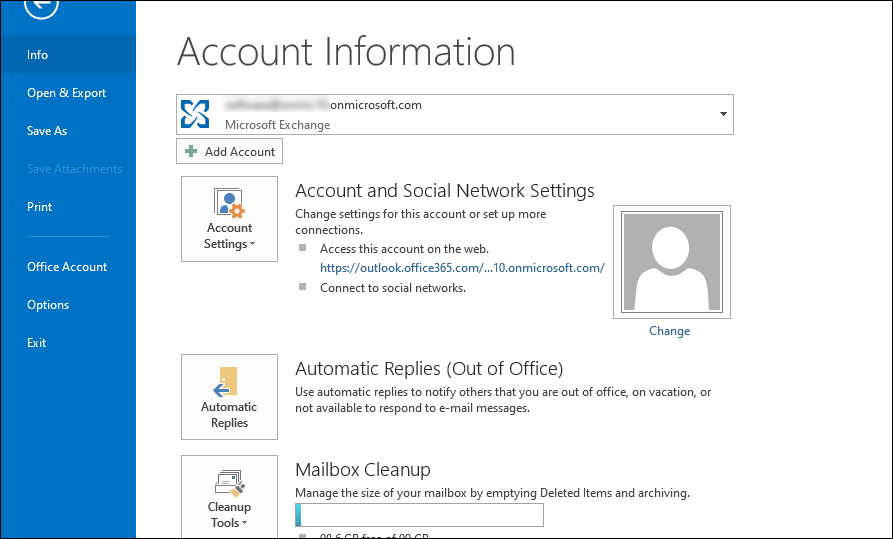Click the mailbox size progress bar
Screen dimensions: 893x539
click(420, 515)
